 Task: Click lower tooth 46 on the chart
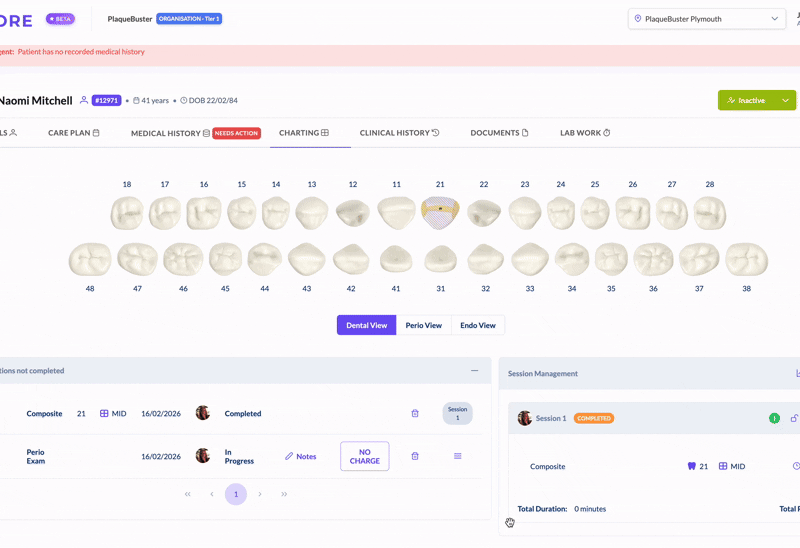click(183, 259)
